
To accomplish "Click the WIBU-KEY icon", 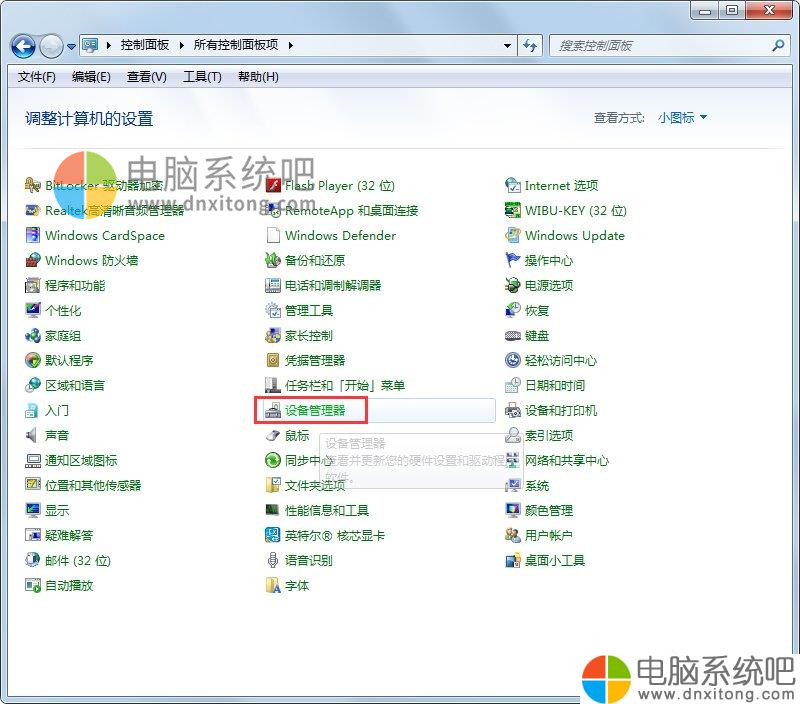I will coord(513,210).
